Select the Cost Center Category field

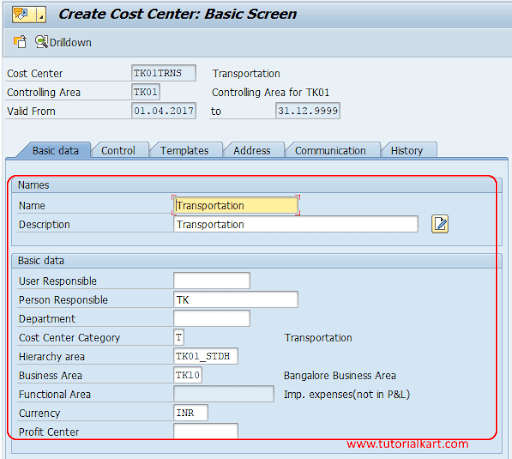click(179, 337)
